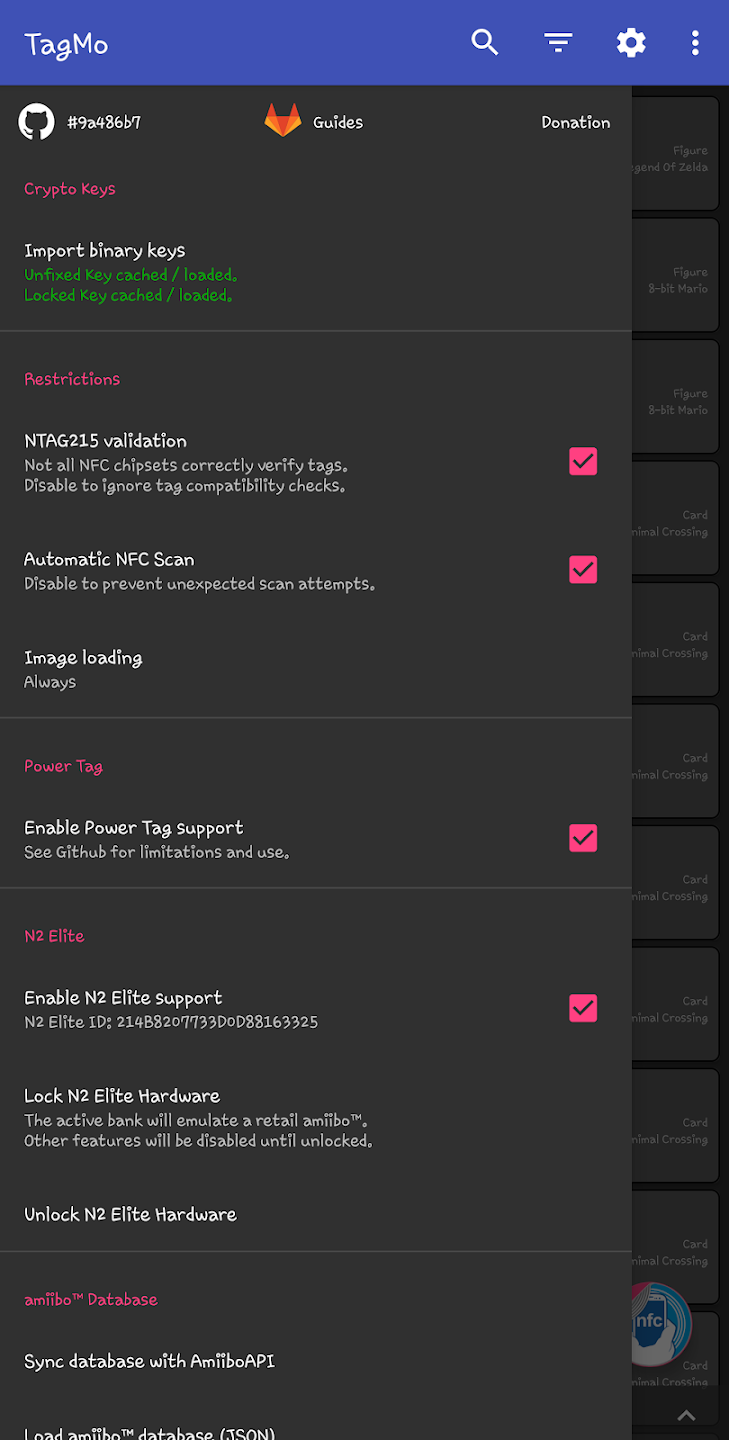Select Import binary keys
Viewport: 729px width, 1440px height.
[105, 251]
